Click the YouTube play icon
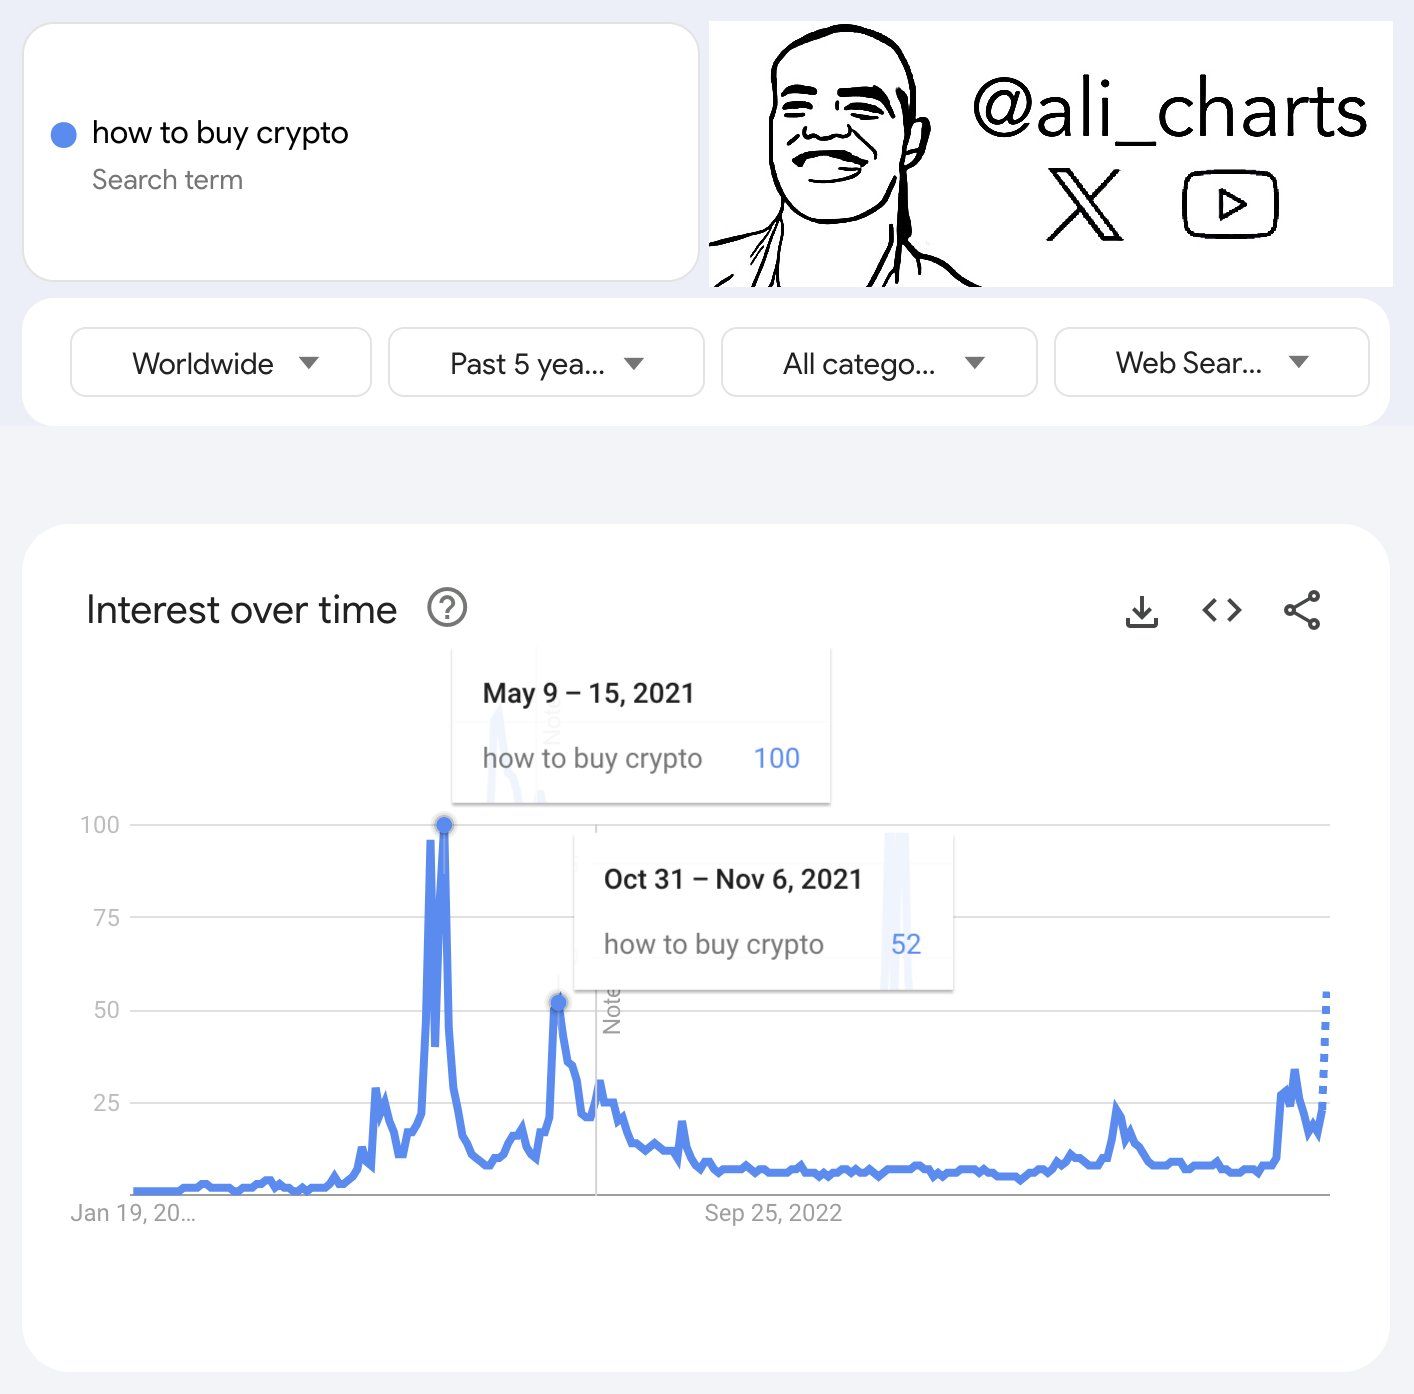 pos(1230,205)
